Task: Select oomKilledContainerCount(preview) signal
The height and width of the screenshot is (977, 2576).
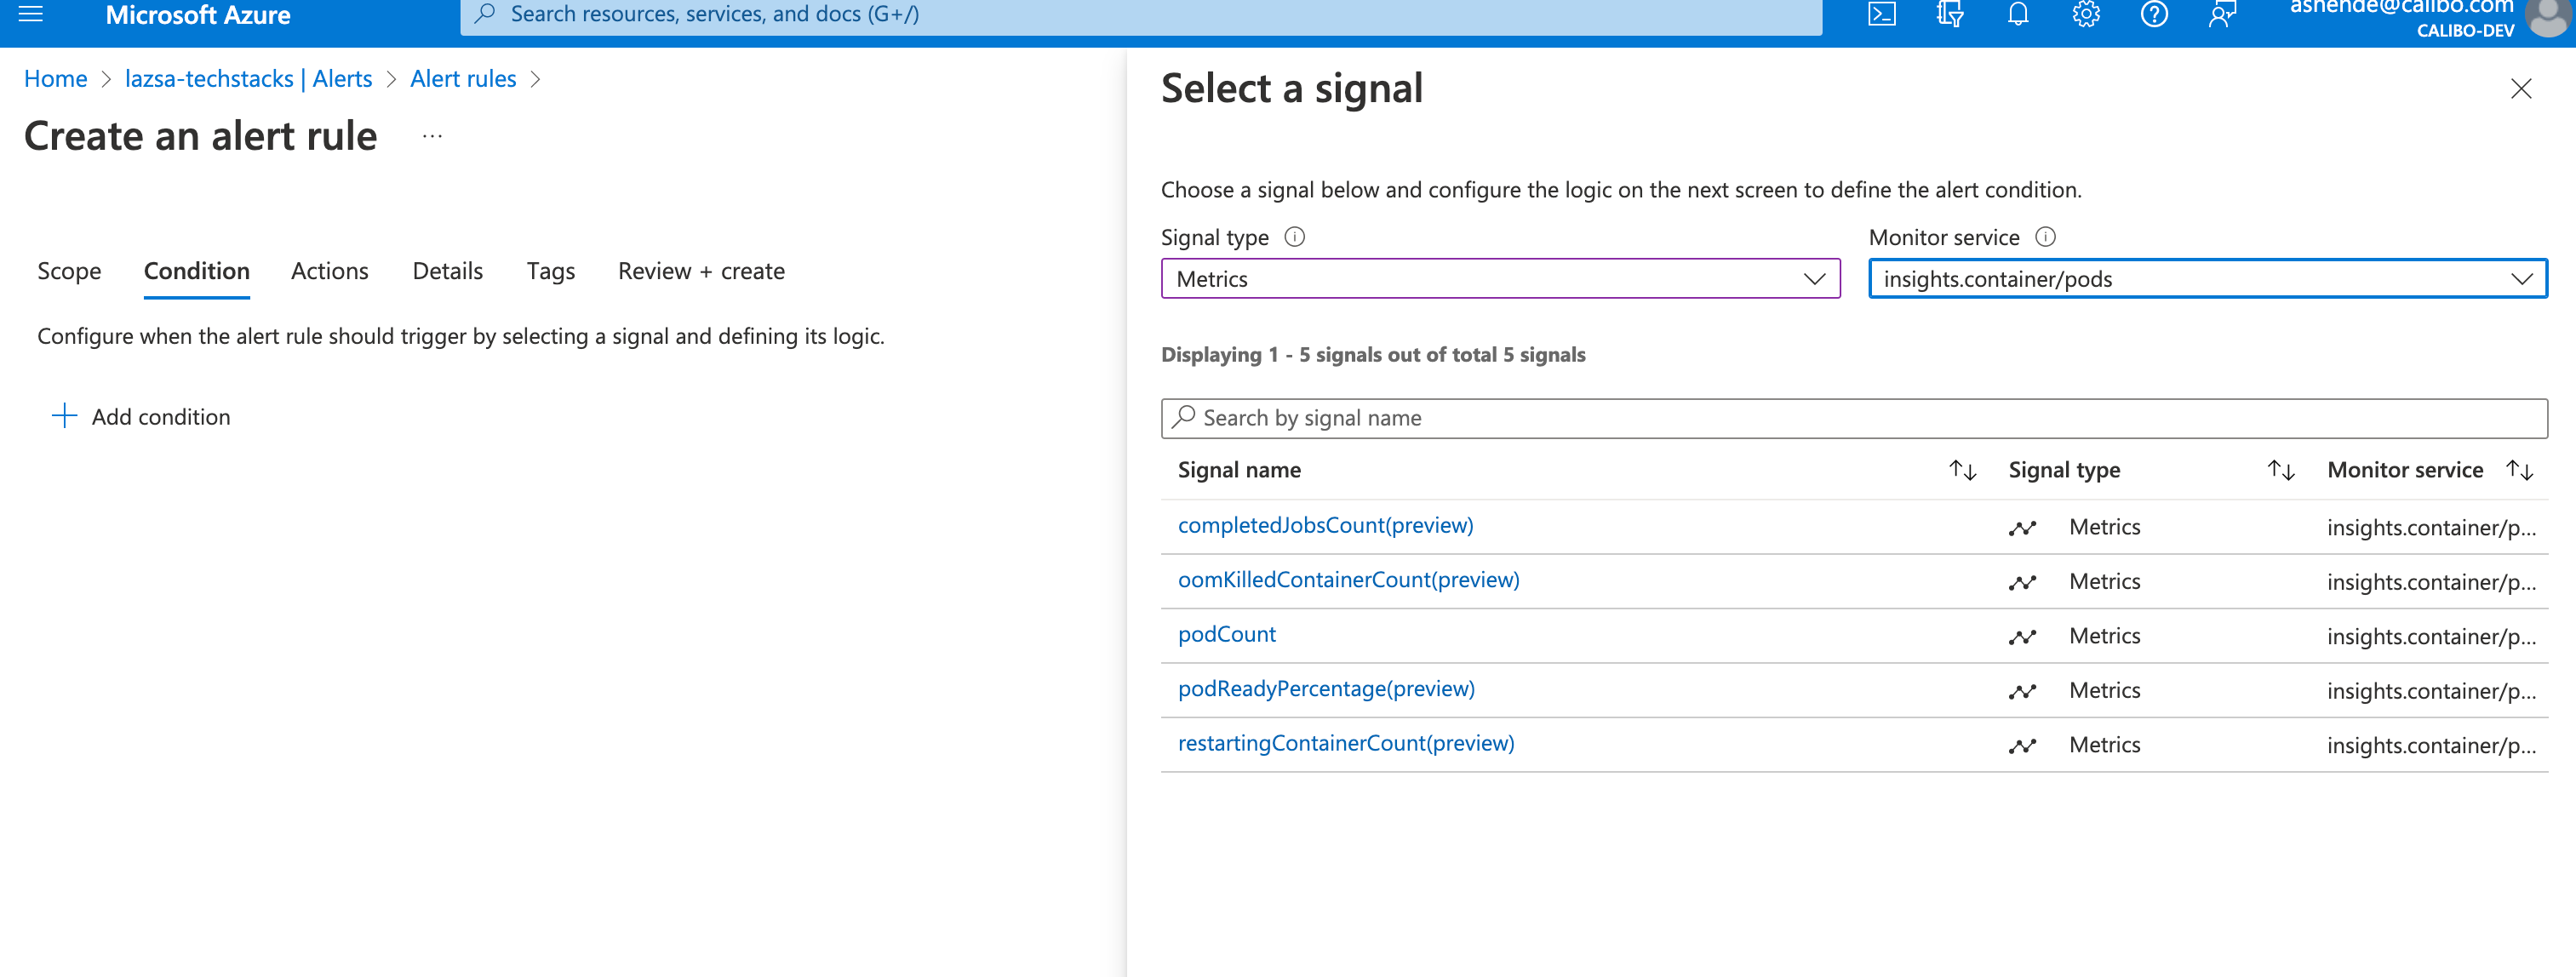Action: click(x=1348, y=580)
